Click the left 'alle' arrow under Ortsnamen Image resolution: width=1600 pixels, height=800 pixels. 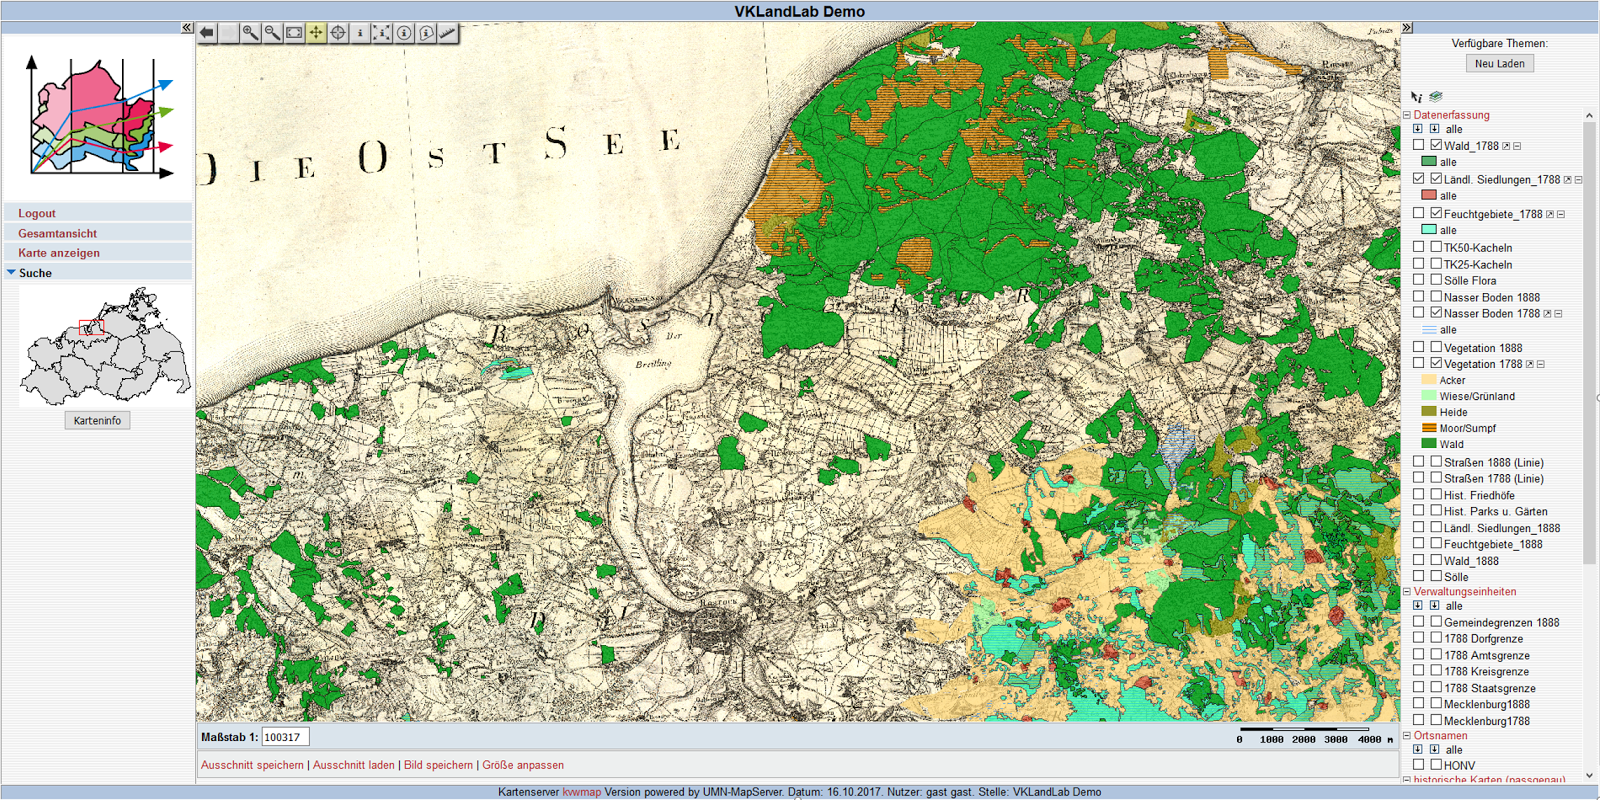click(x=1418, y=749)
